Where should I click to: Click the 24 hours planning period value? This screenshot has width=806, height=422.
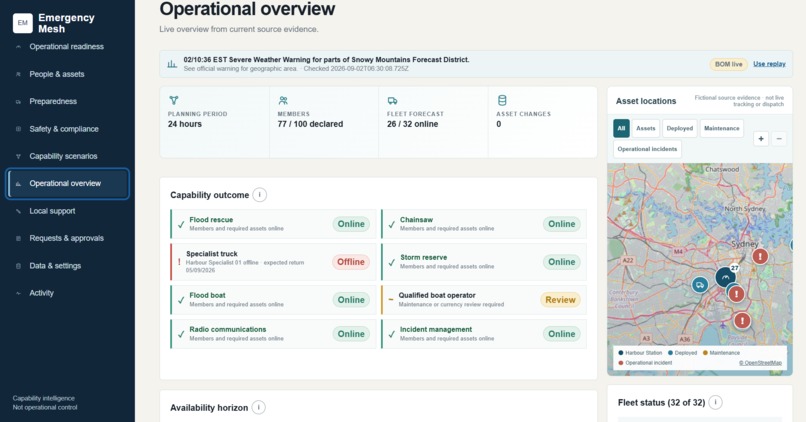pyautogui.click(x=185, y=124)
